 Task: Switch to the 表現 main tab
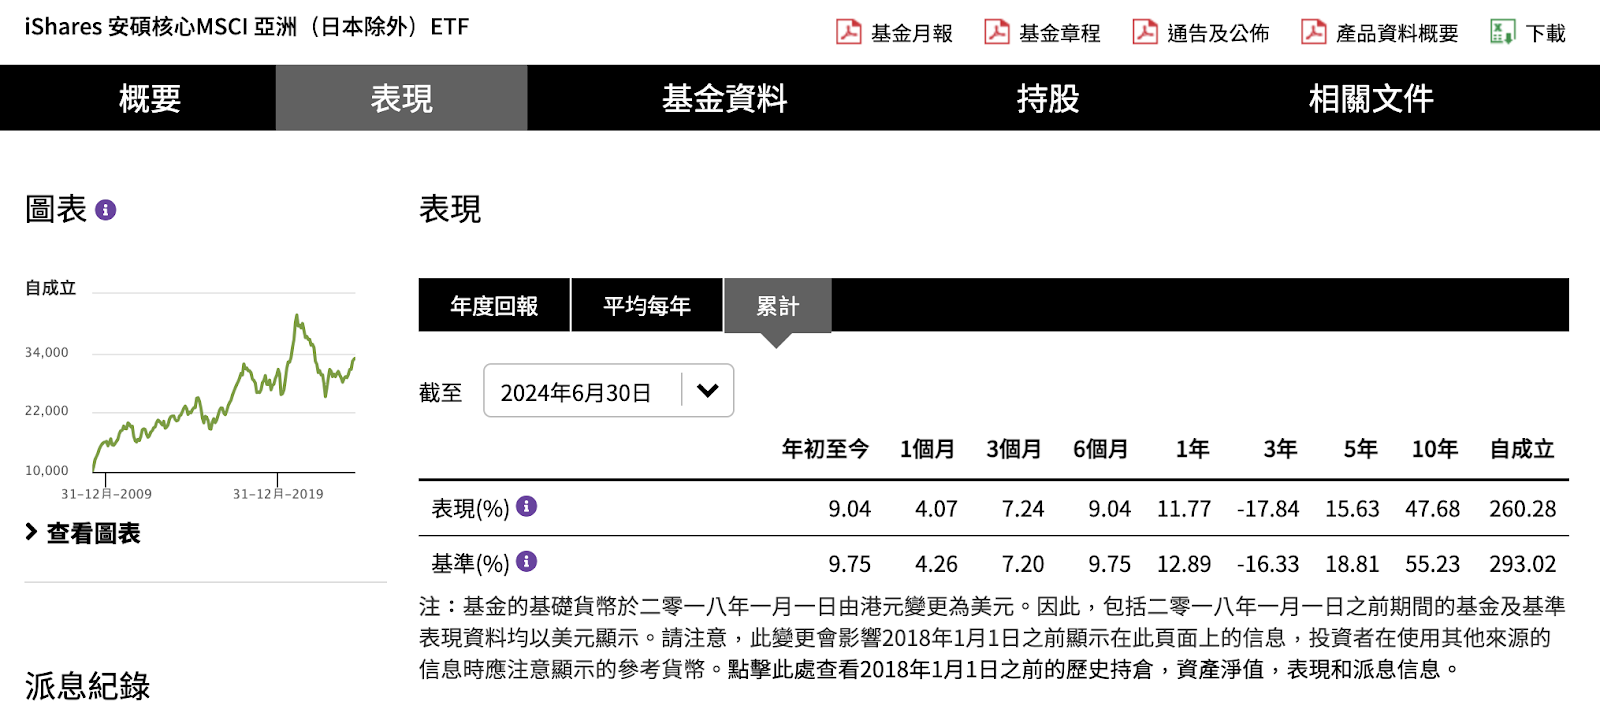click(401, 98)
